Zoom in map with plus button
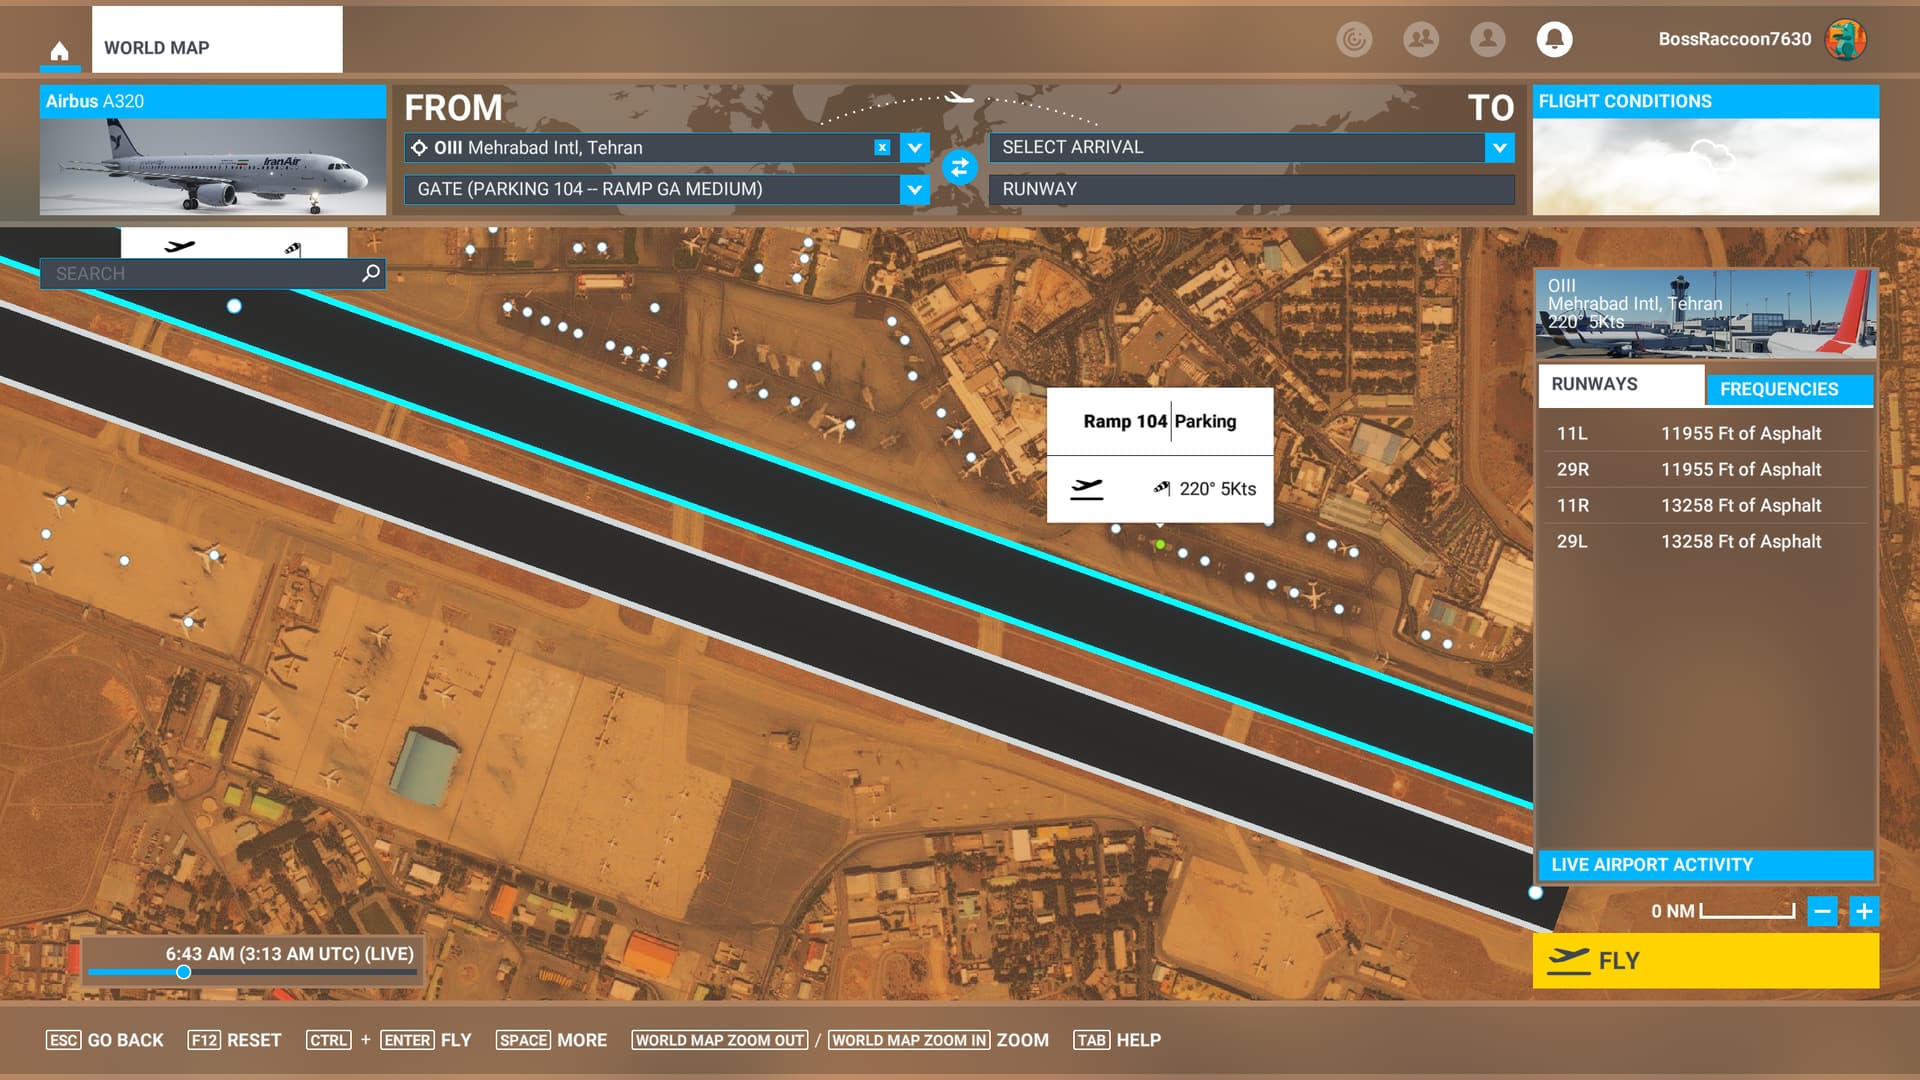This screenshot has height=1080, width=1920. (x=1864, y=911)
